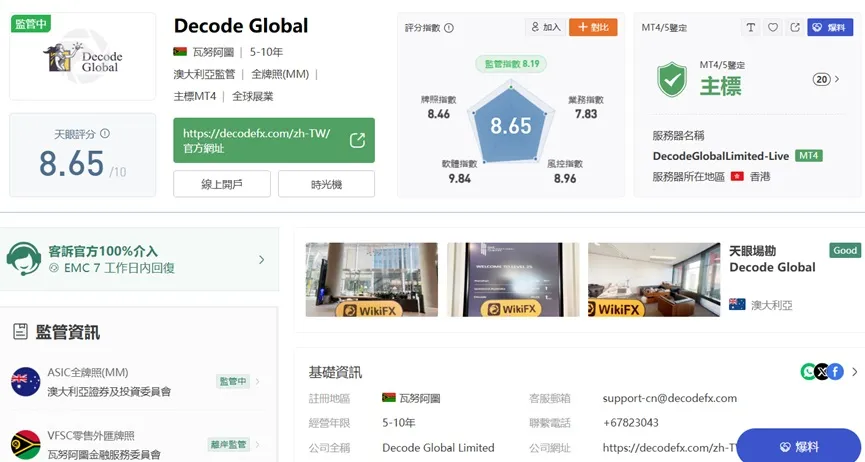The image size is (865, 462).
Task: Open the decodefx.com official website button
Action: pyautogui.click(x=274, y=140)
